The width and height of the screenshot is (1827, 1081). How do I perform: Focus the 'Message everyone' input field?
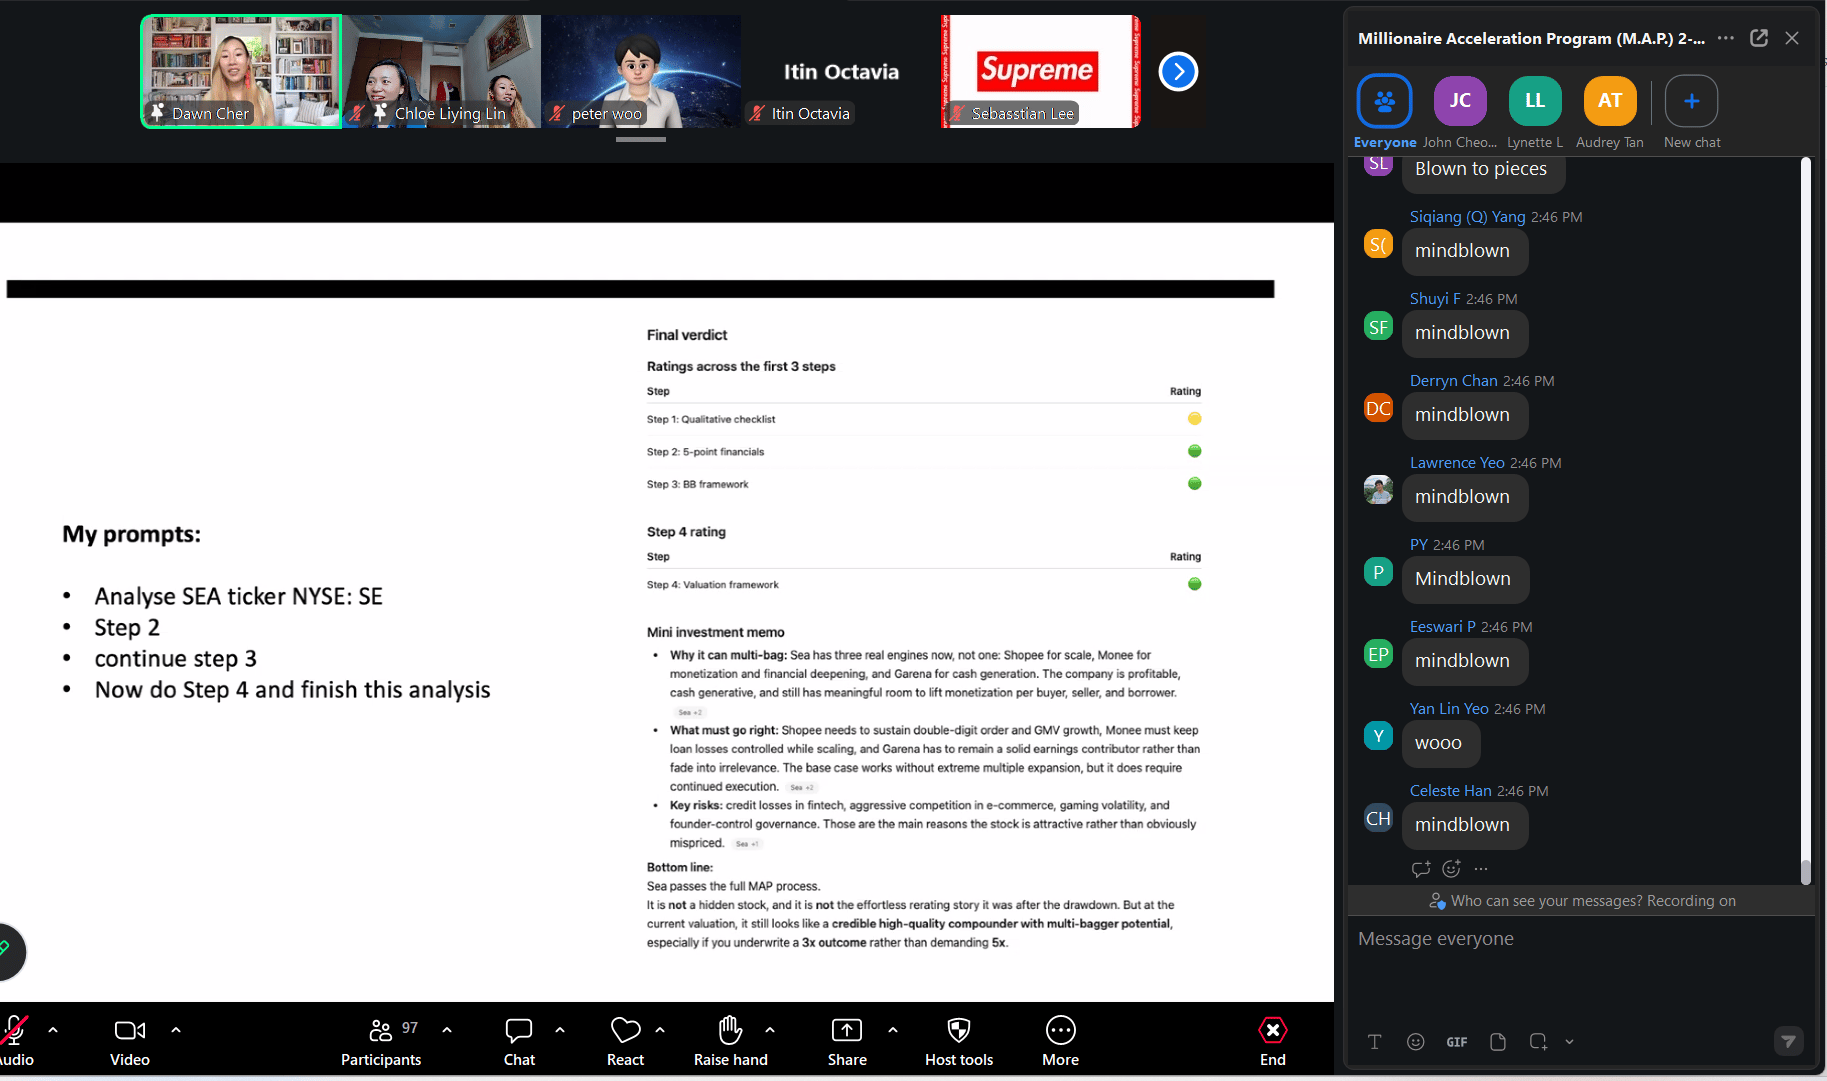[x=1580, y=939]
